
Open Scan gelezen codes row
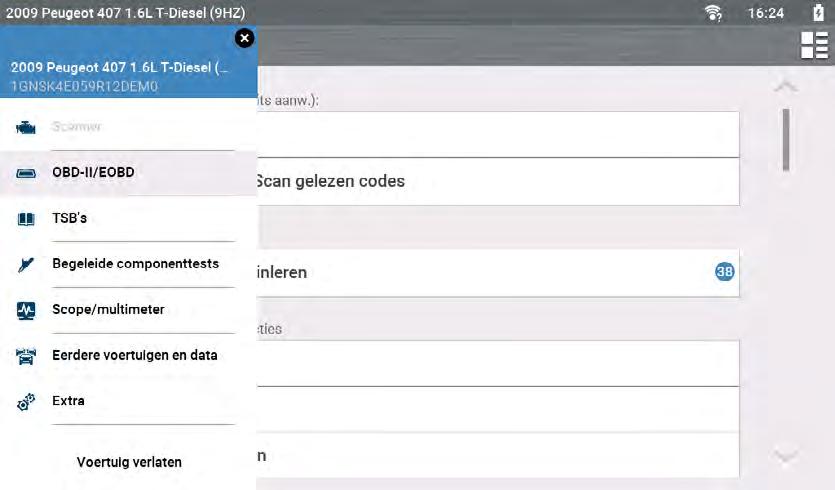(x=498, y=182)
